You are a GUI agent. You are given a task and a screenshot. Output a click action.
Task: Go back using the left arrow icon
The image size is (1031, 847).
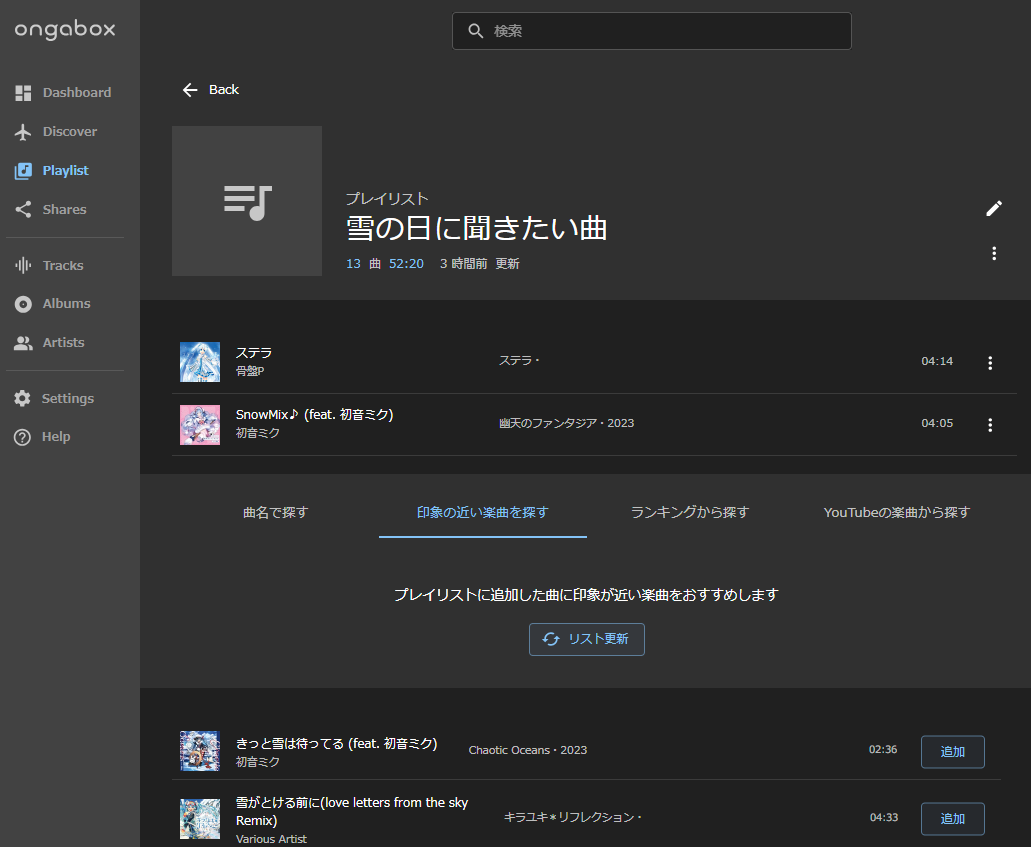[x=190, y=89]
